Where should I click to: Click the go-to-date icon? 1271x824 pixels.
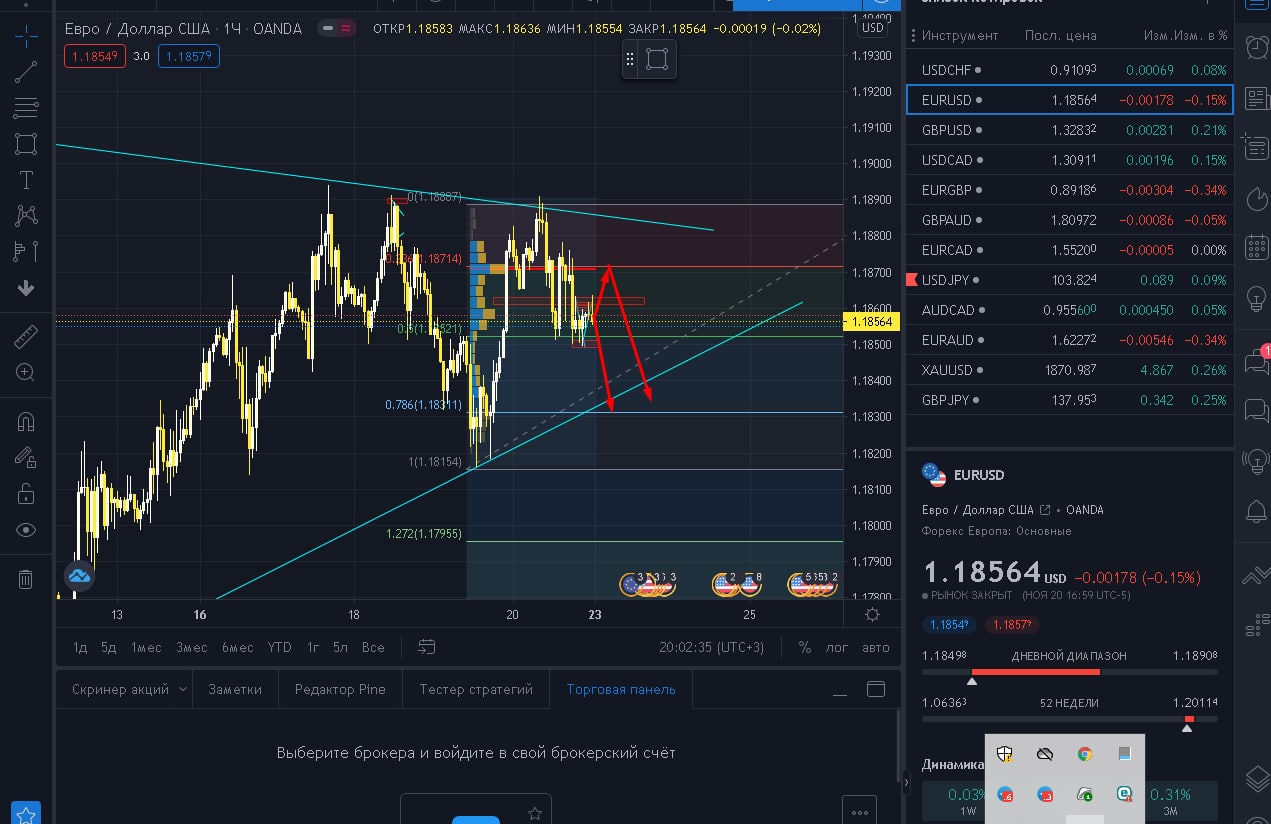(427, 647)
